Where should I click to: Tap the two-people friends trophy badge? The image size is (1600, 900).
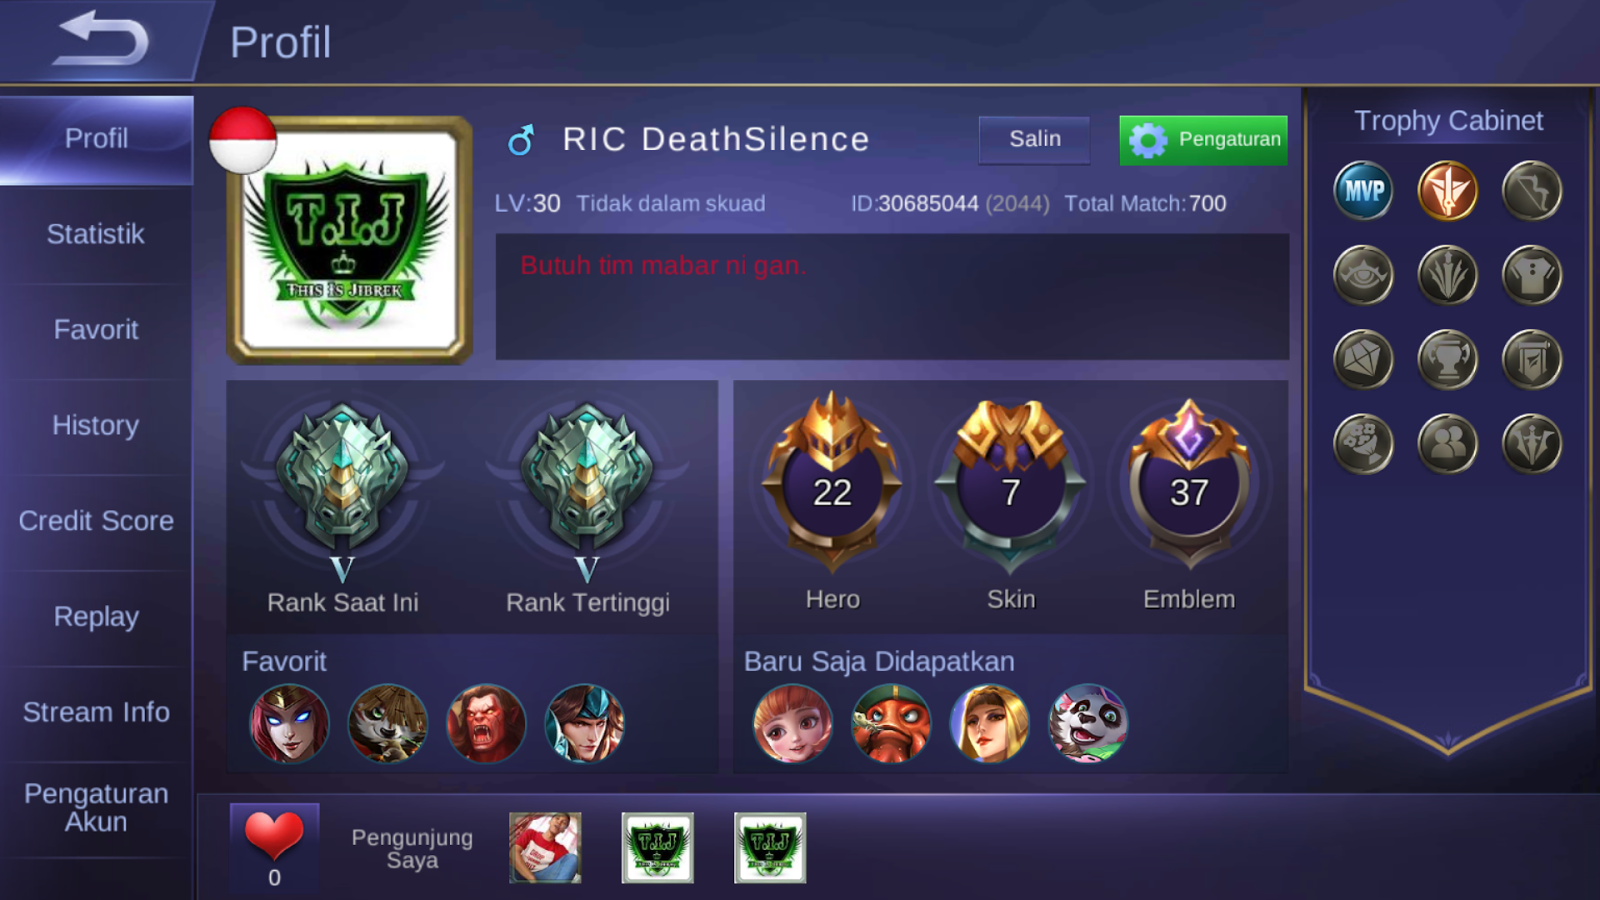click(x=1447, y=443)
